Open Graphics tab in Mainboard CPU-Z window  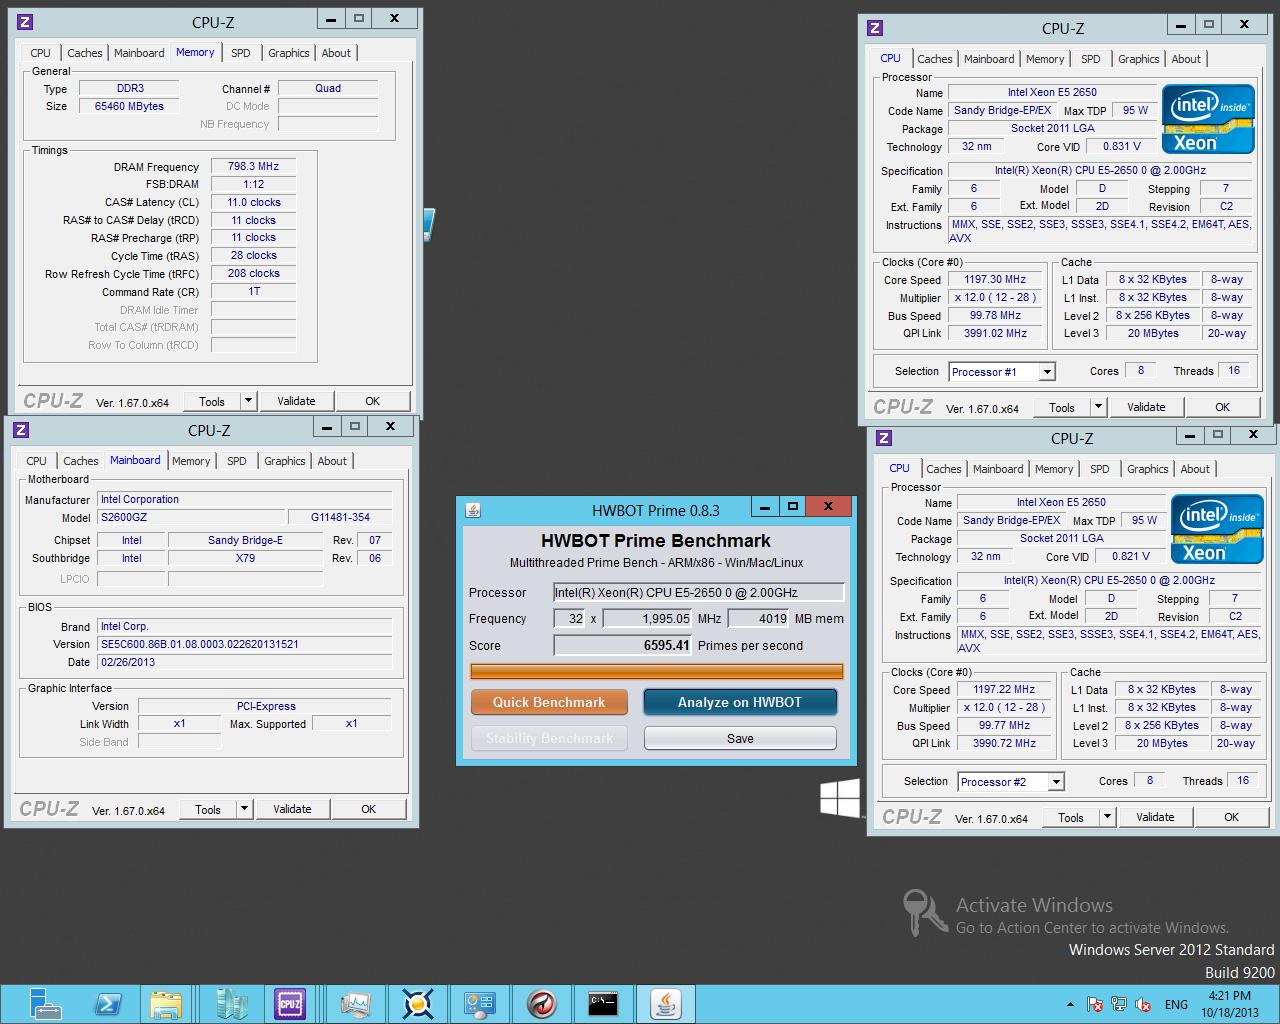(285, 461)
